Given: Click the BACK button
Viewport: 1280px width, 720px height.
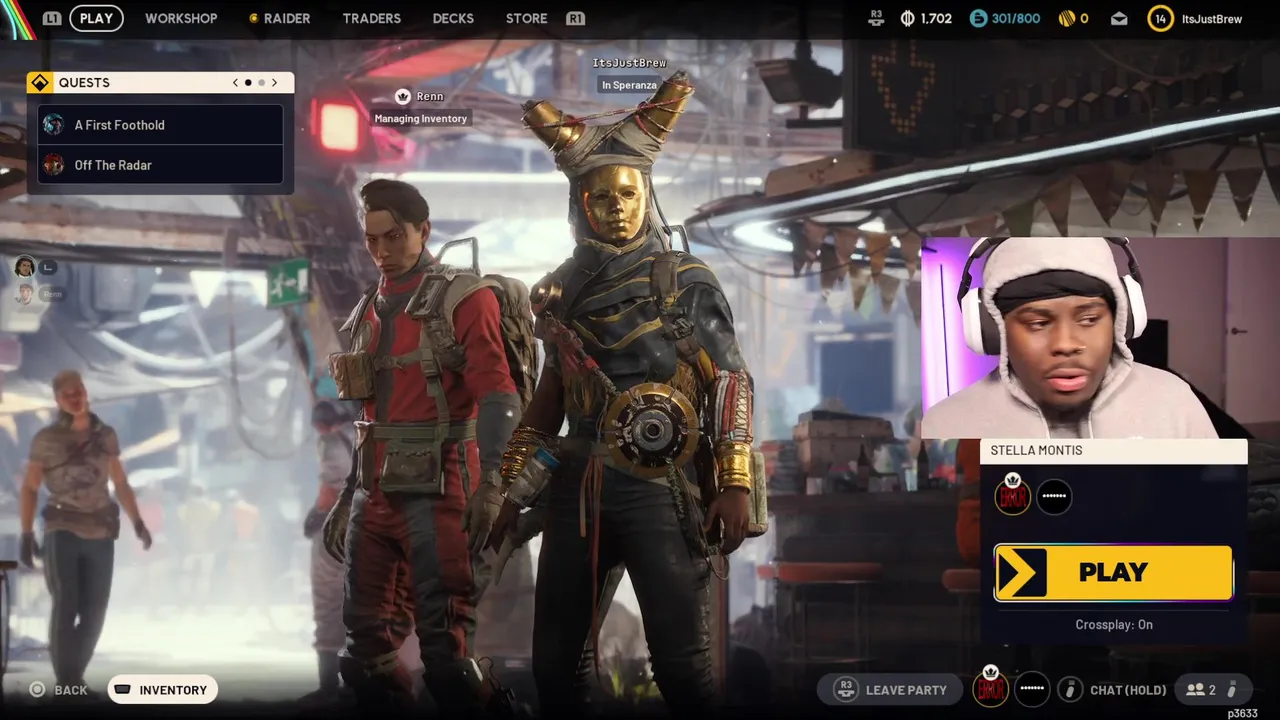Looking at the screenshot, I should pyautogui.click(x=60, y=690).
